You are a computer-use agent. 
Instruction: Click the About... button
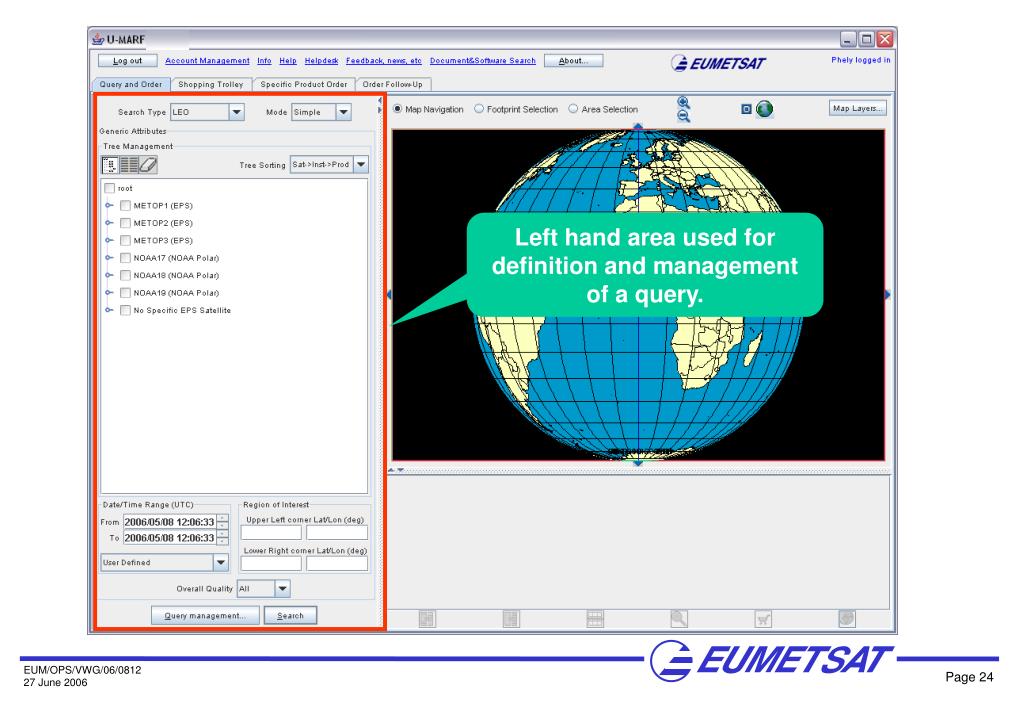pos(573,61)
